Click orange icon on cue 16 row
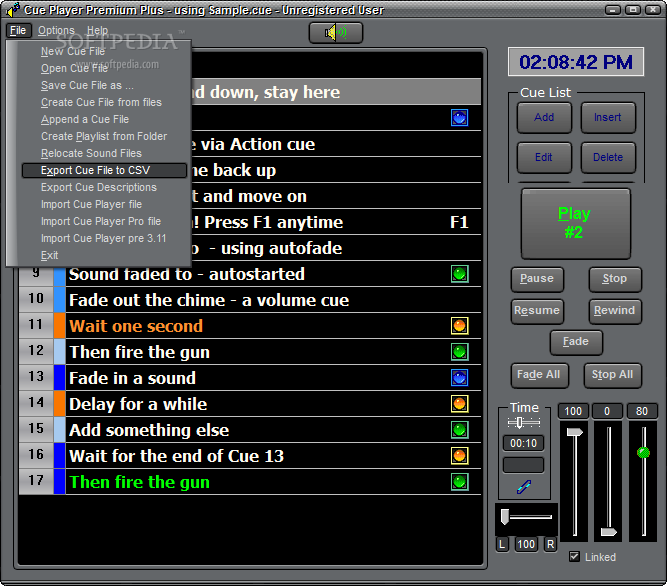667x586 pixels. coord(459,455)
